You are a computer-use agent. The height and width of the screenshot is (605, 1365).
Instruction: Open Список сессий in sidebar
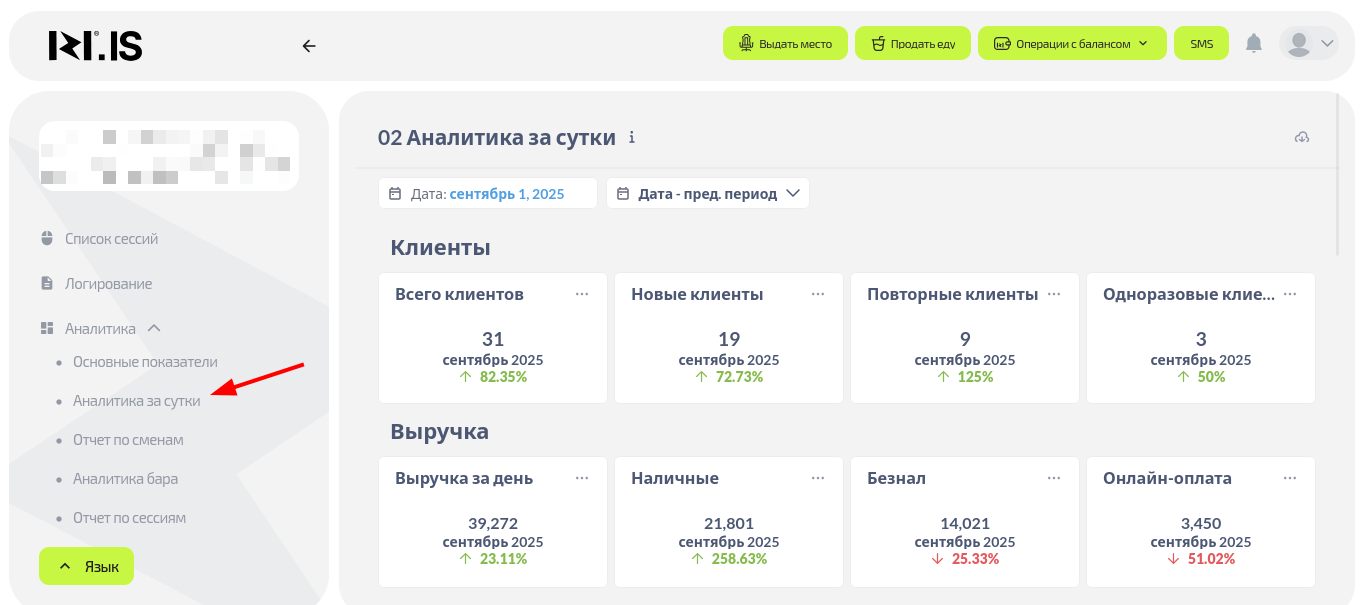pyautogui.click(x=111, y=239)
